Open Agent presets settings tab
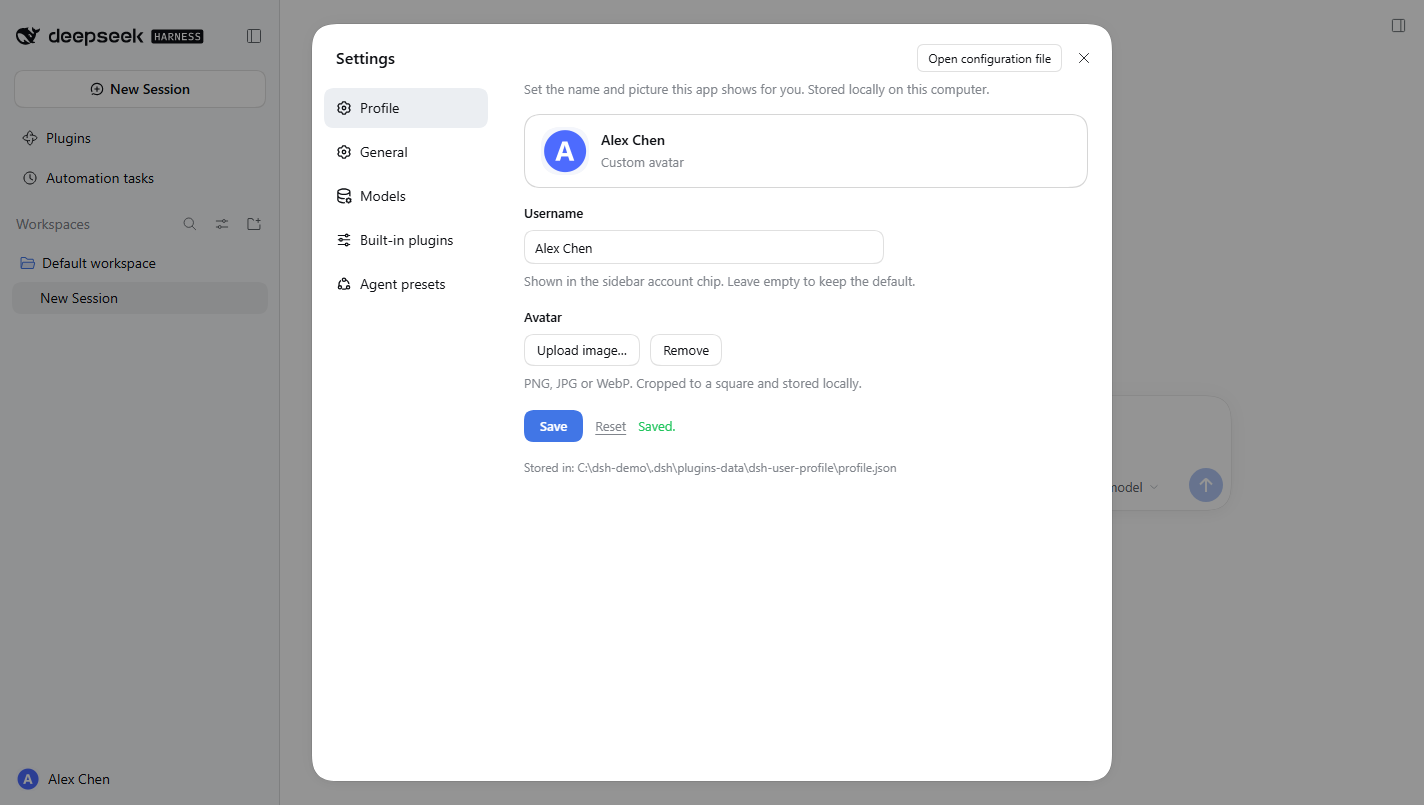Image resolution: width=1424 pixels, height=805 pixels. pos(406,284)
